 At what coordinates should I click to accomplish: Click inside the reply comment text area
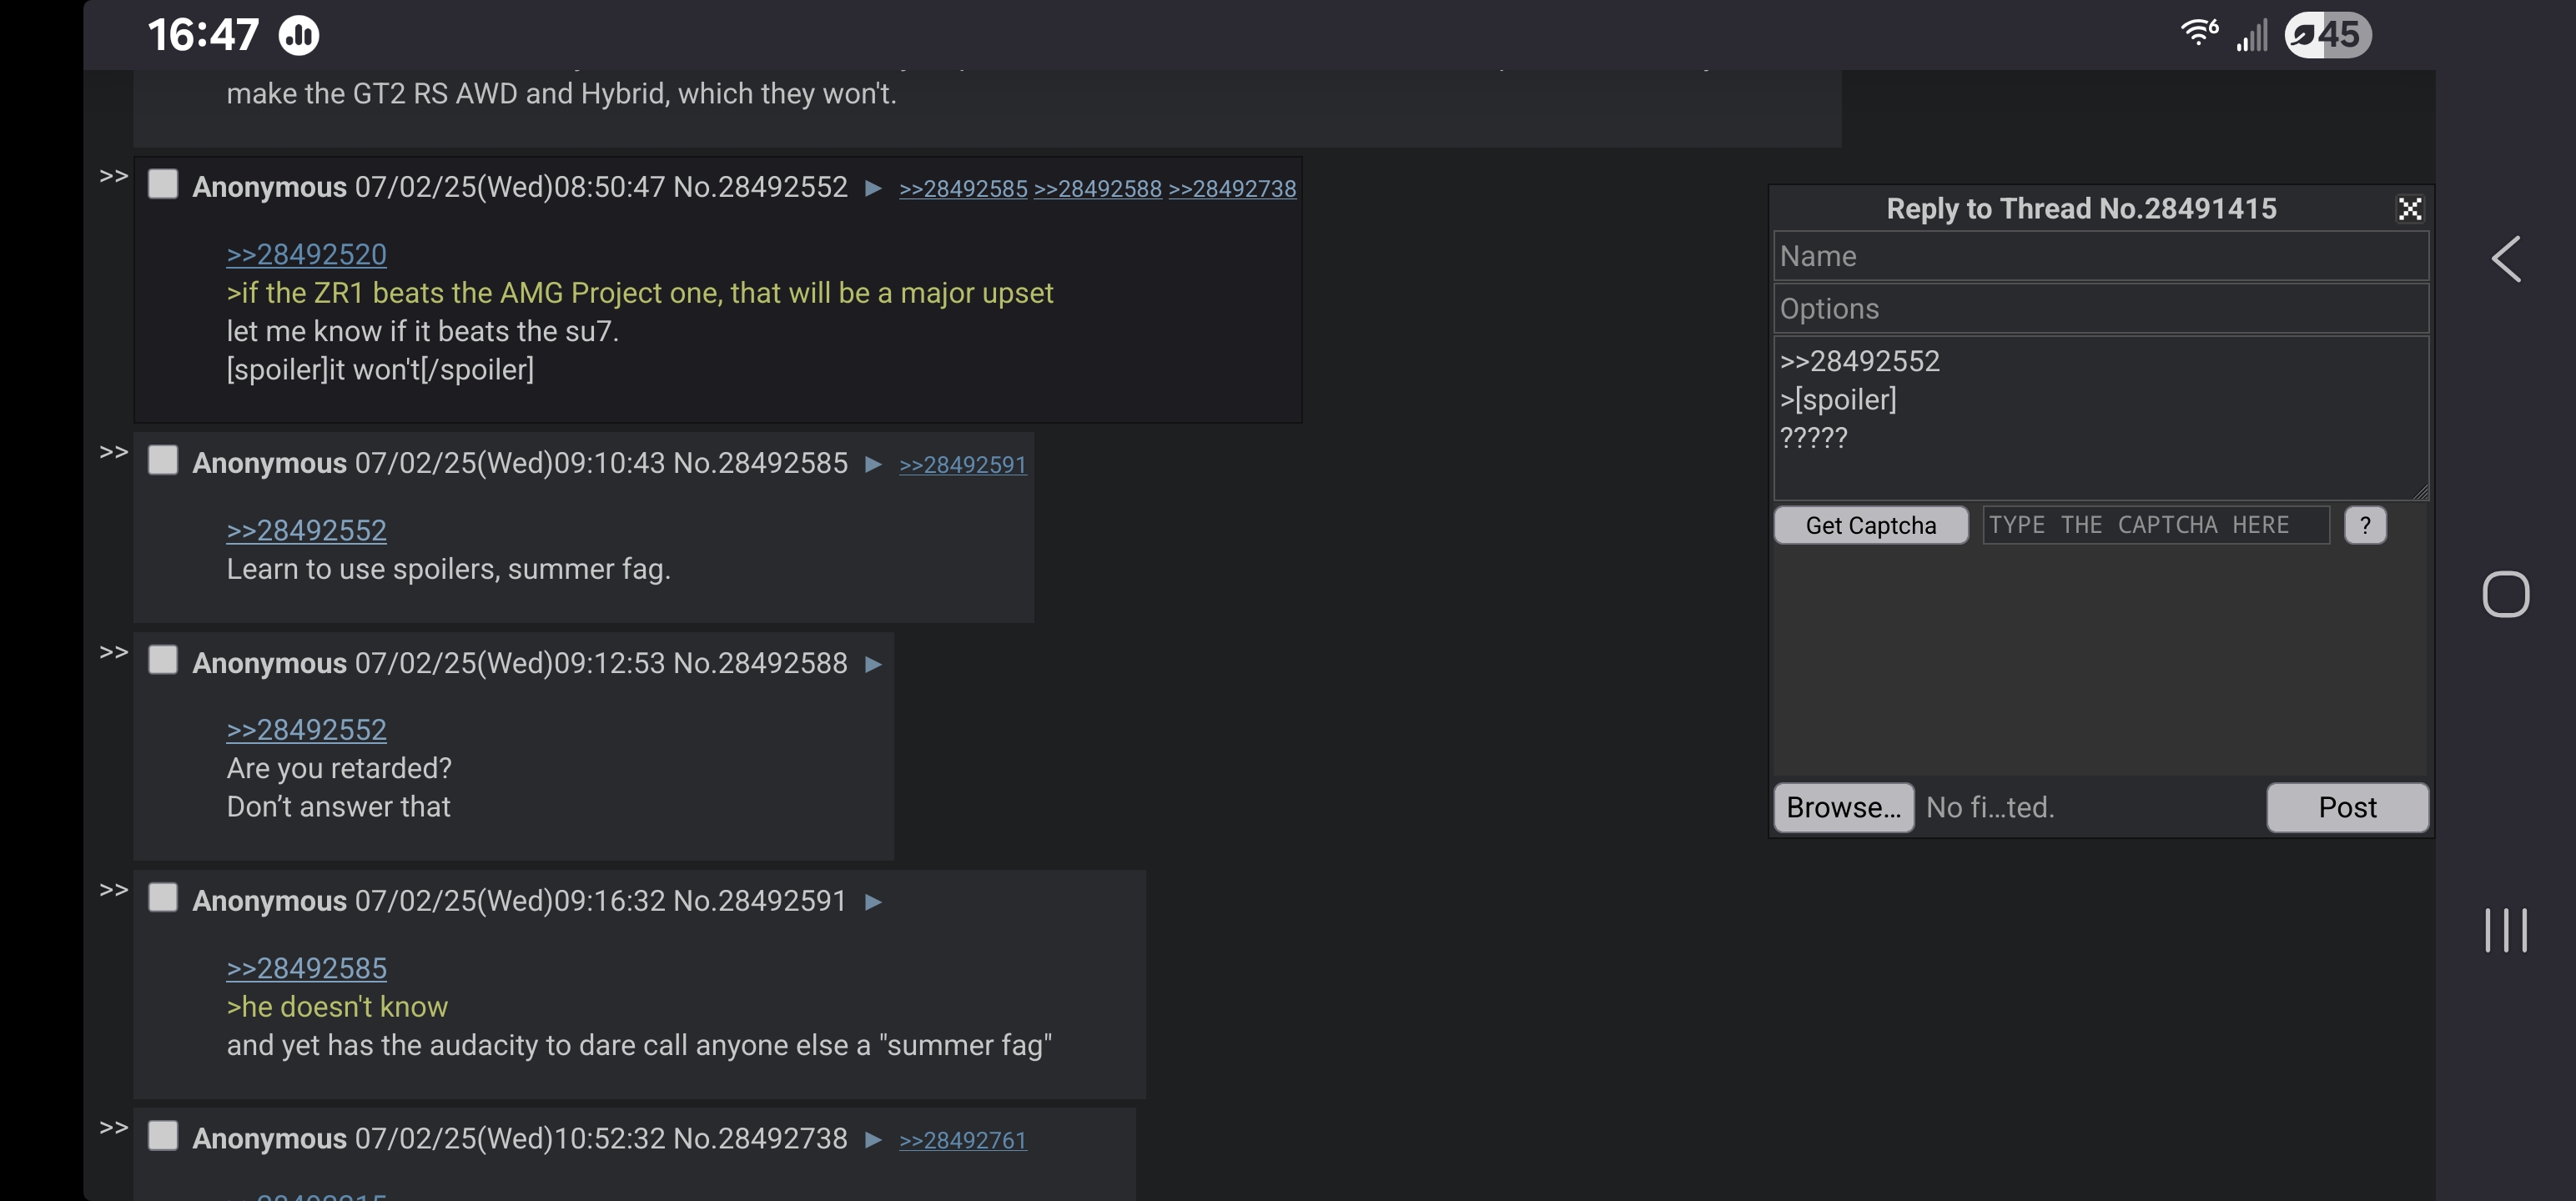click(2100, 417)
